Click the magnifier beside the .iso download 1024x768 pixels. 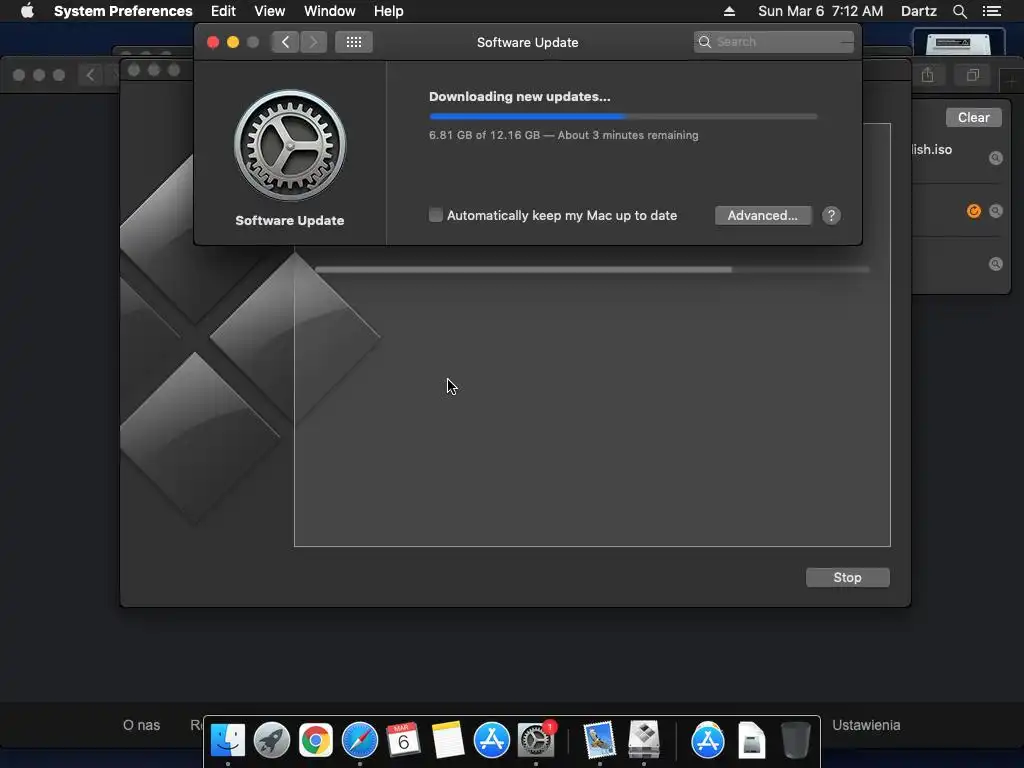(x=995, y=157)
